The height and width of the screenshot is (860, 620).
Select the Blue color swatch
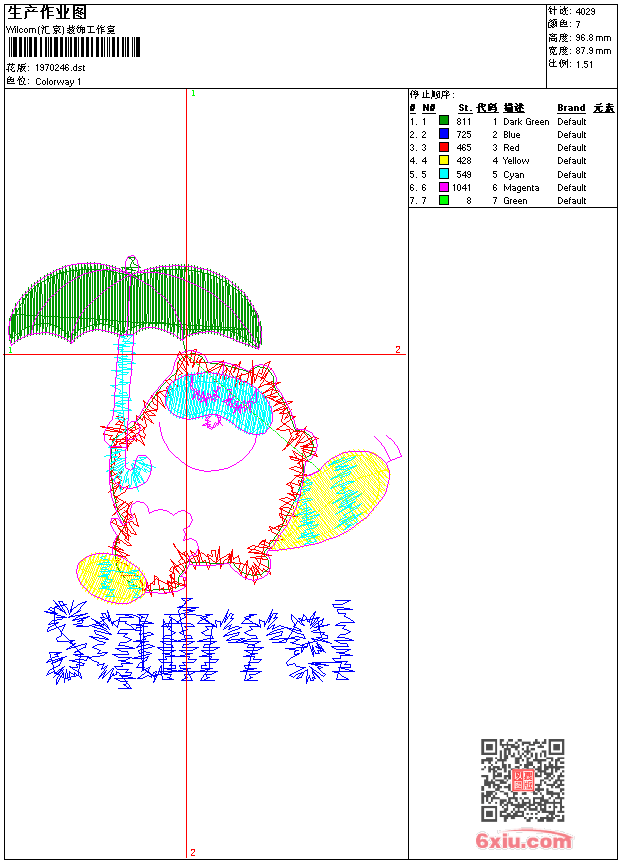tap(444, 134)
